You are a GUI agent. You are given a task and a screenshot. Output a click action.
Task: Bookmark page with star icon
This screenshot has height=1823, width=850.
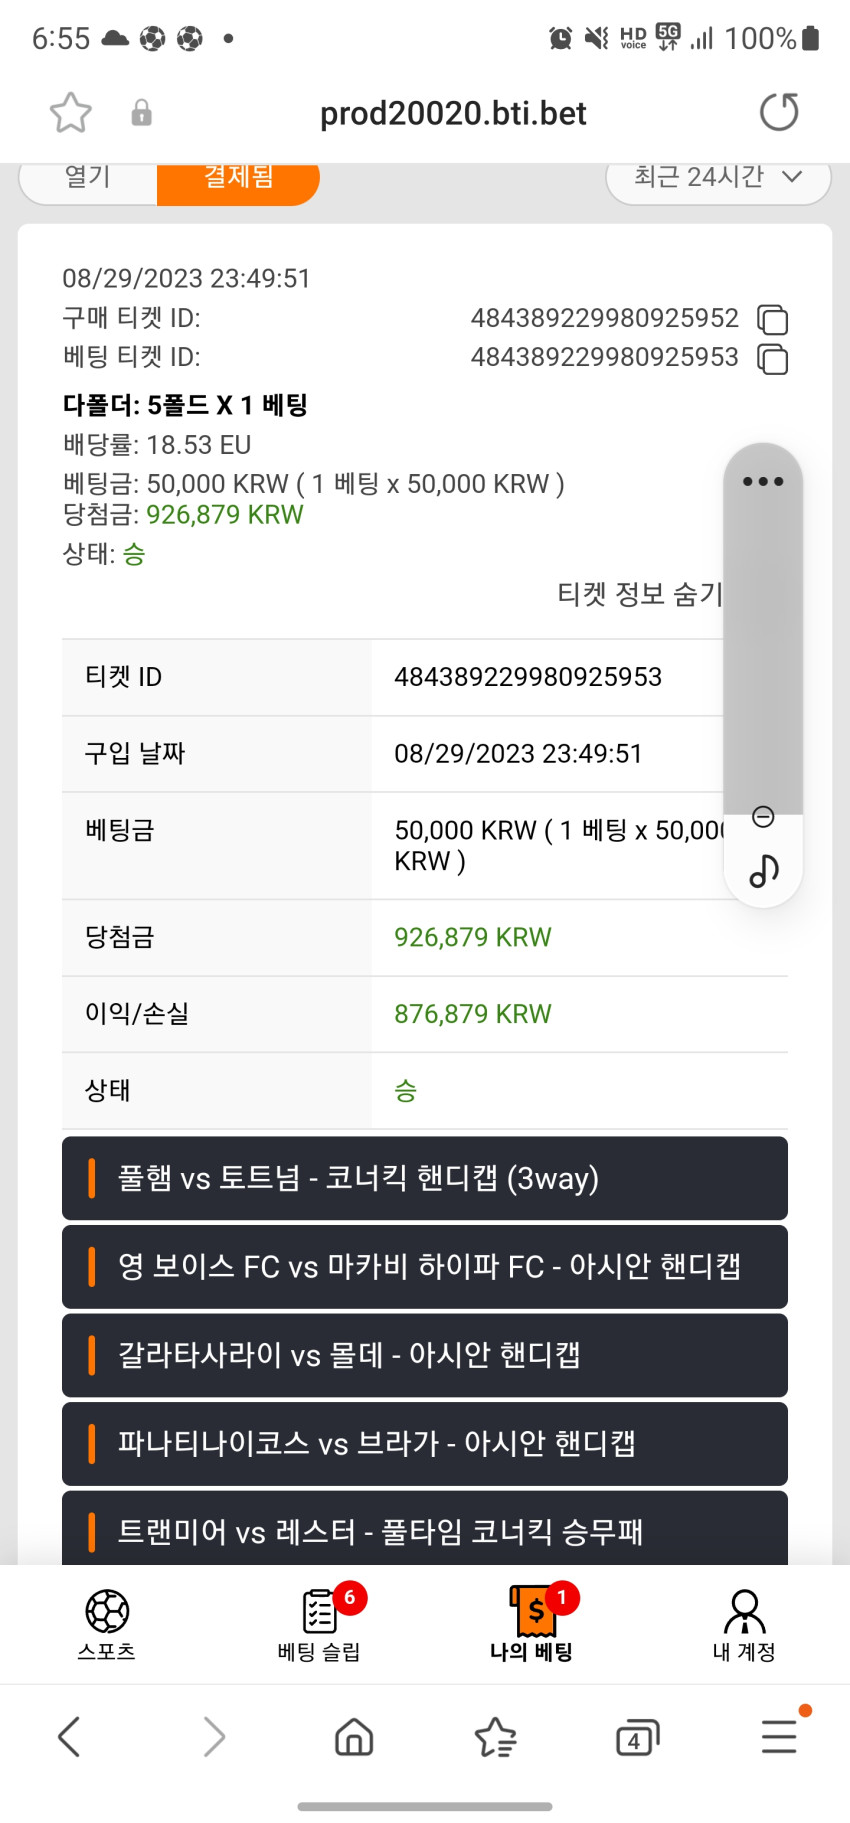click(71, 112)
